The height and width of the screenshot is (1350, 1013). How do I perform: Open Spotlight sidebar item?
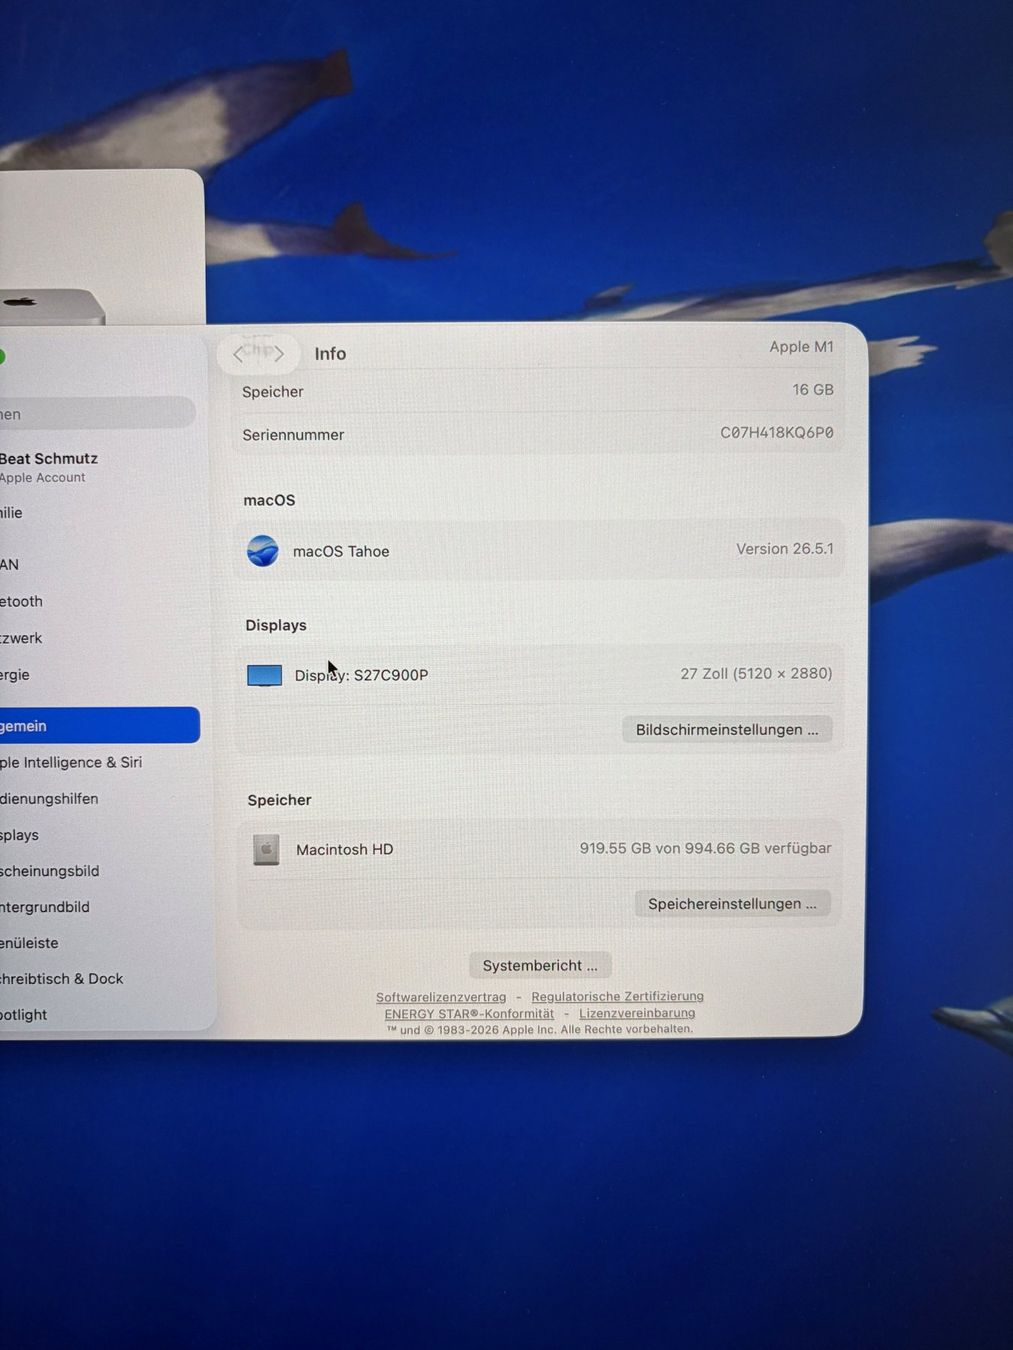tap(24, 1015)
